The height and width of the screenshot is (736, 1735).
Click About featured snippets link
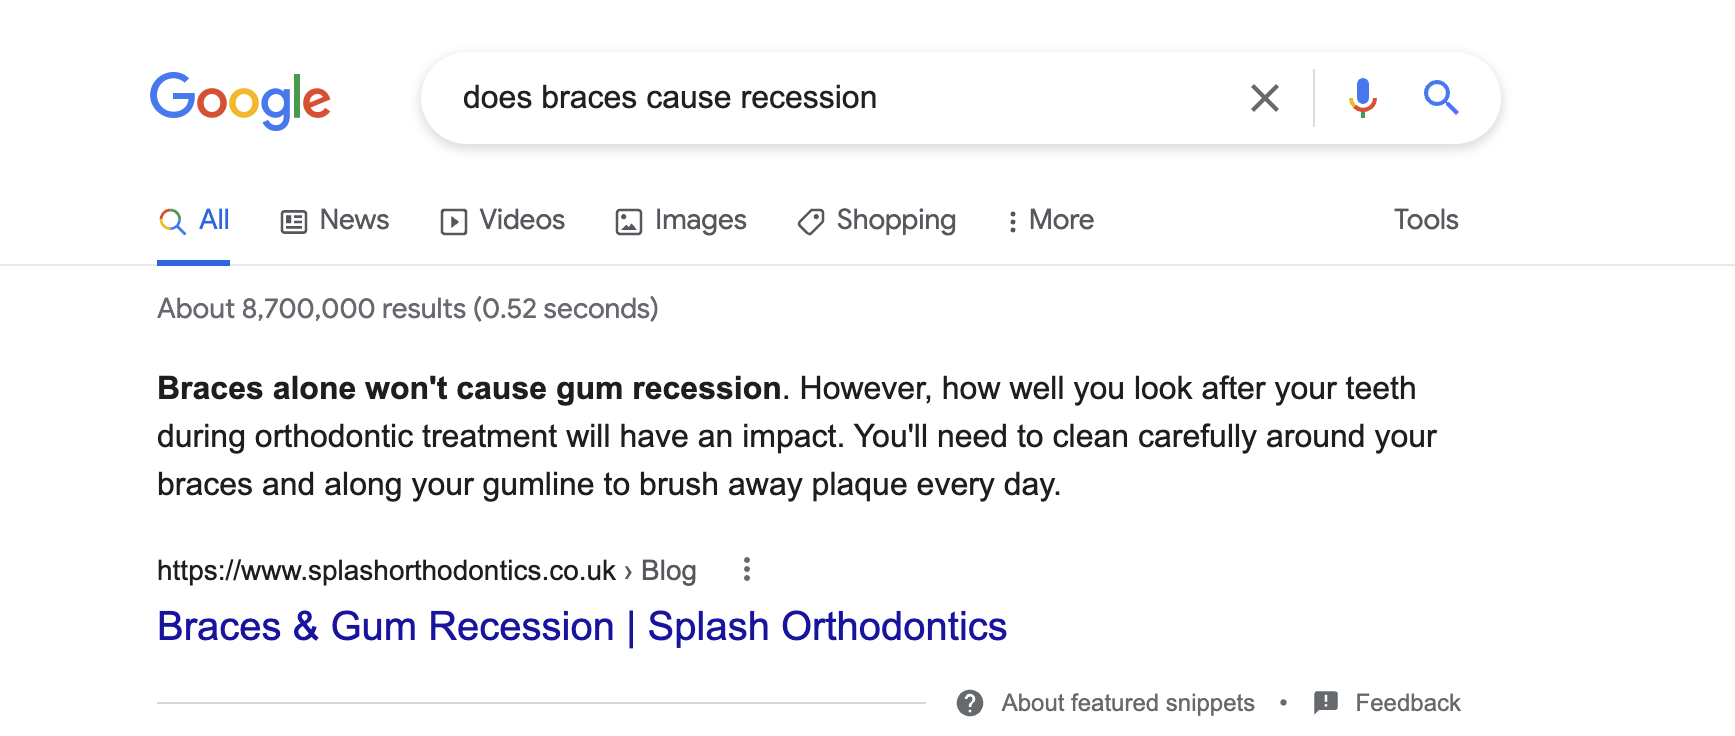click(1128, 703)
